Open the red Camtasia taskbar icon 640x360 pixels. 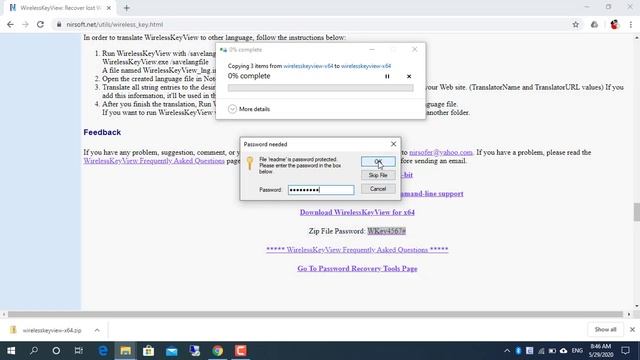(240, 351)
